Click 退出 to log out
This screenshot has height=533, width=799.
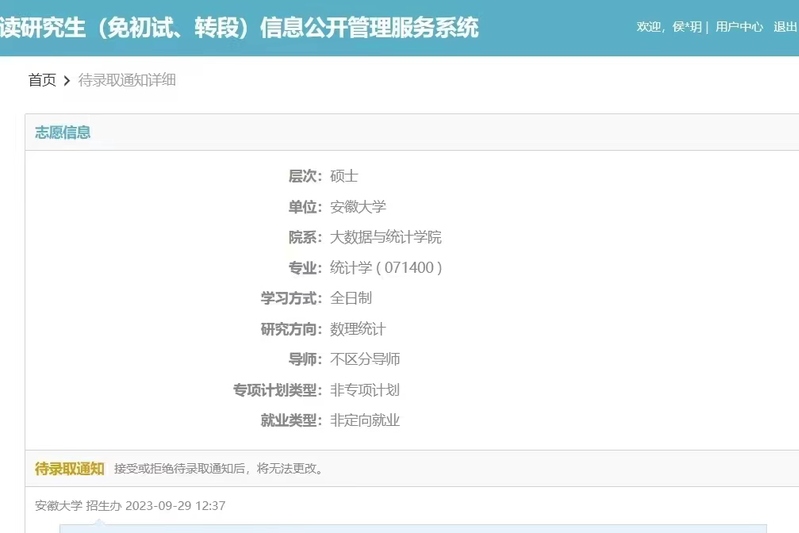tap(785, 27)
